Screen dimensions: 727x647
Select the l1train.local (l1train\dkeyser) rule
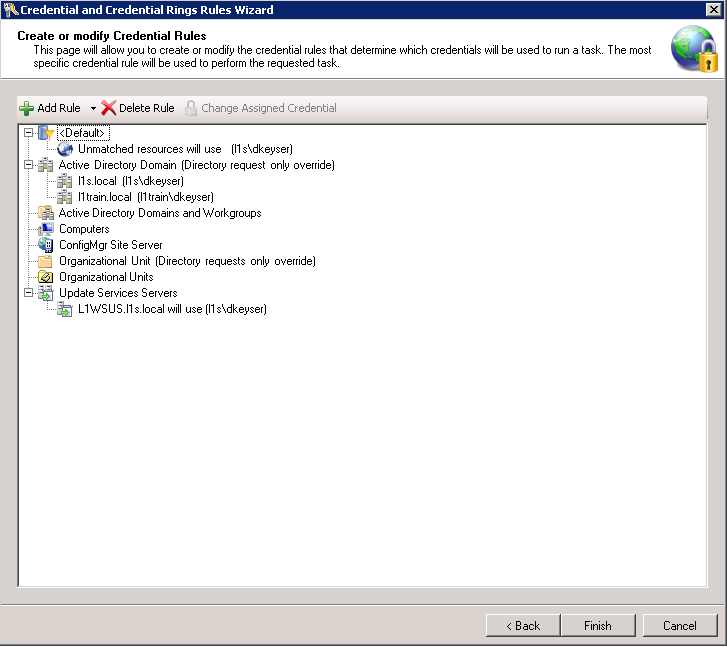pos(146,197)
